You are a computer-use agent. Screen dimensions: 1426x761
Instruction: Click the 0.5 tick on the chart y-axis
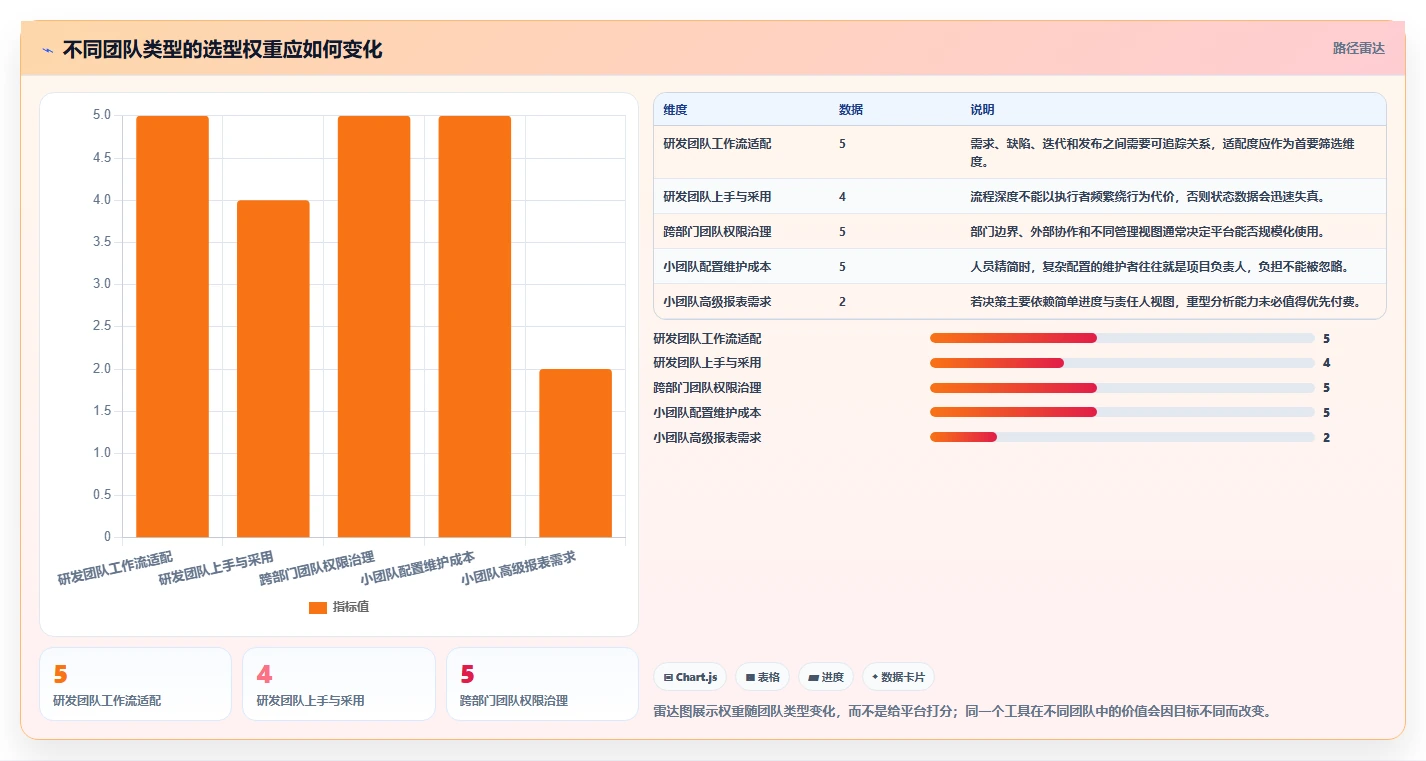(x=102, y=495)
